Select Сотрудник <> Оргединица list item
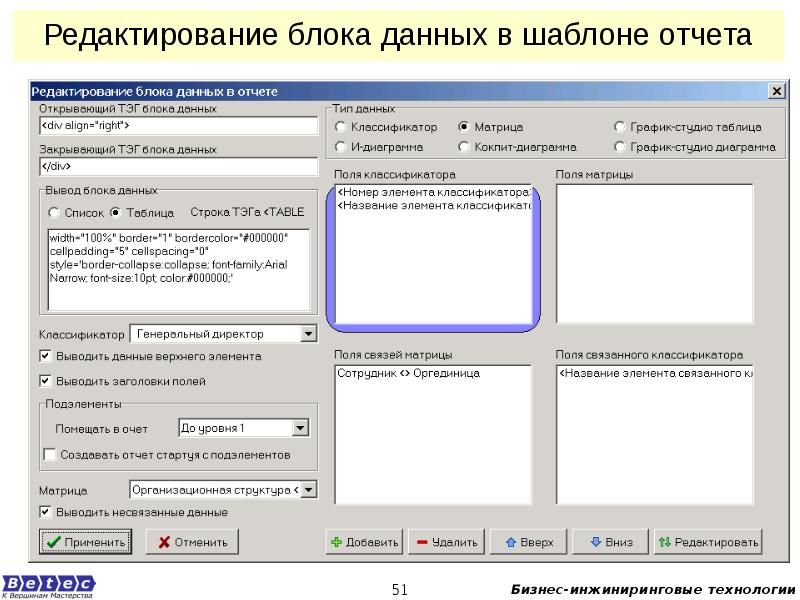This screenshot has width=800, height=600. pos(409,373)
